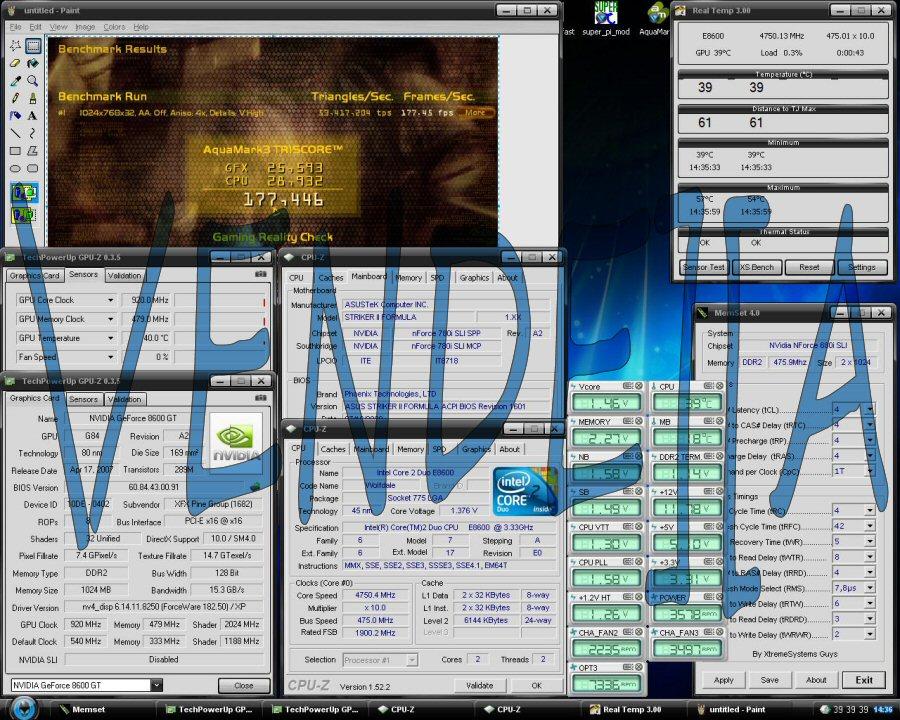Open the Command per Clock (CpC) dropdown
Image resolution: width=900 pixels, height=720 pixels.
(x=870, y=471)
